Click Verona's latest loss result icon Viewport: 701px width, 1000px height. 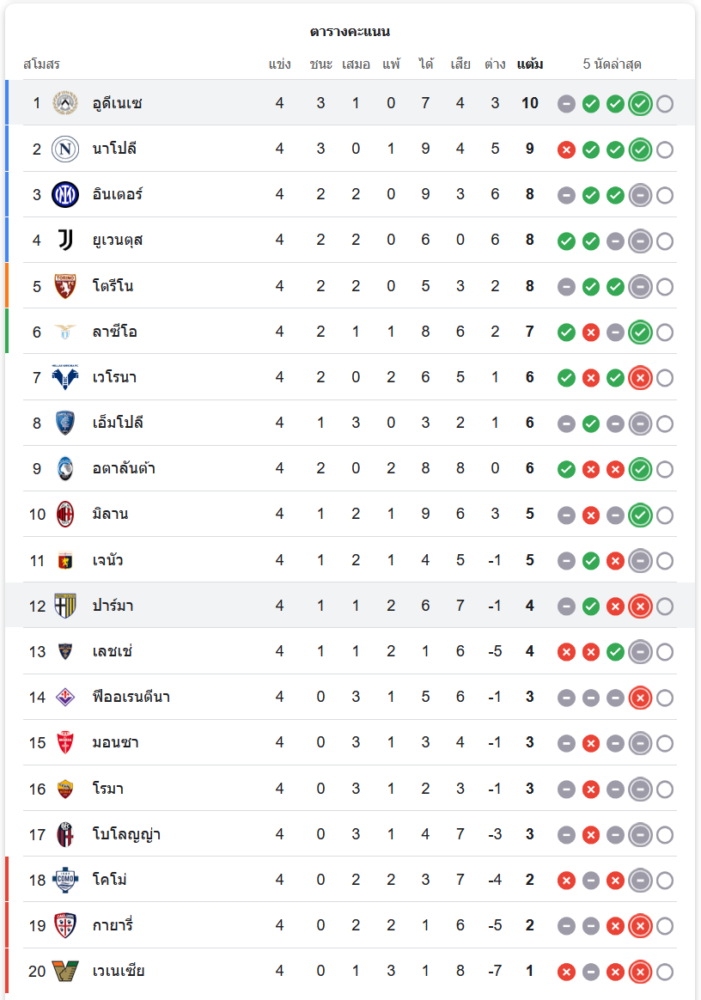tap(641, 378)
